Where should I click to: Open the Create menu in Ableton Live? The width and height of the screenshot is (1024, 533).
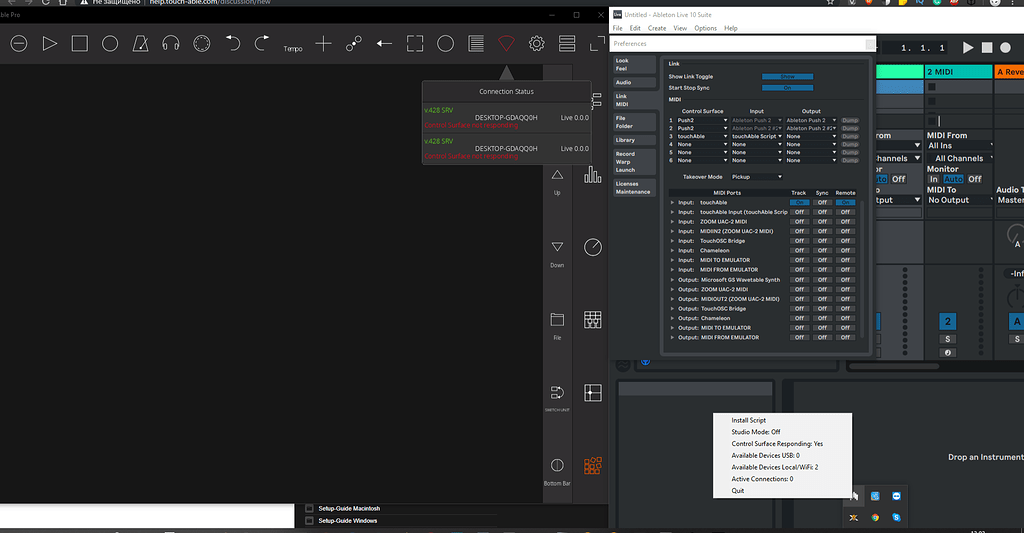657,28
